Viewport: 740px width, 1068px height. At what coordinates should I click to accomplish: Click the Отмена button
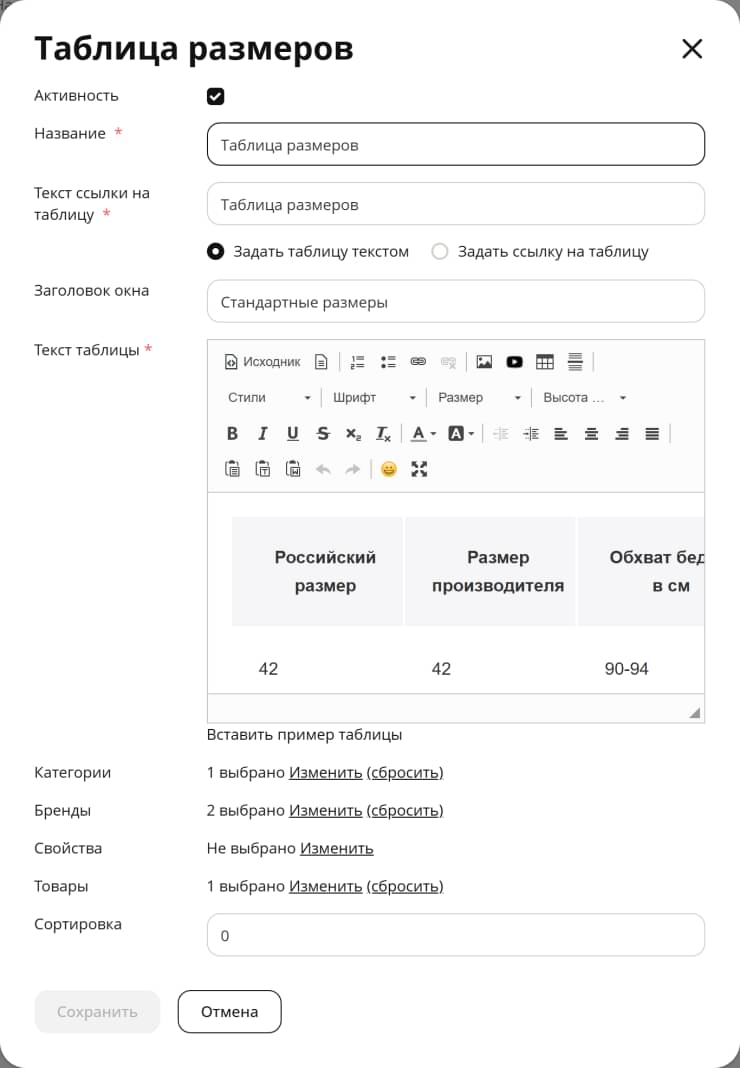click(230, 1011)
